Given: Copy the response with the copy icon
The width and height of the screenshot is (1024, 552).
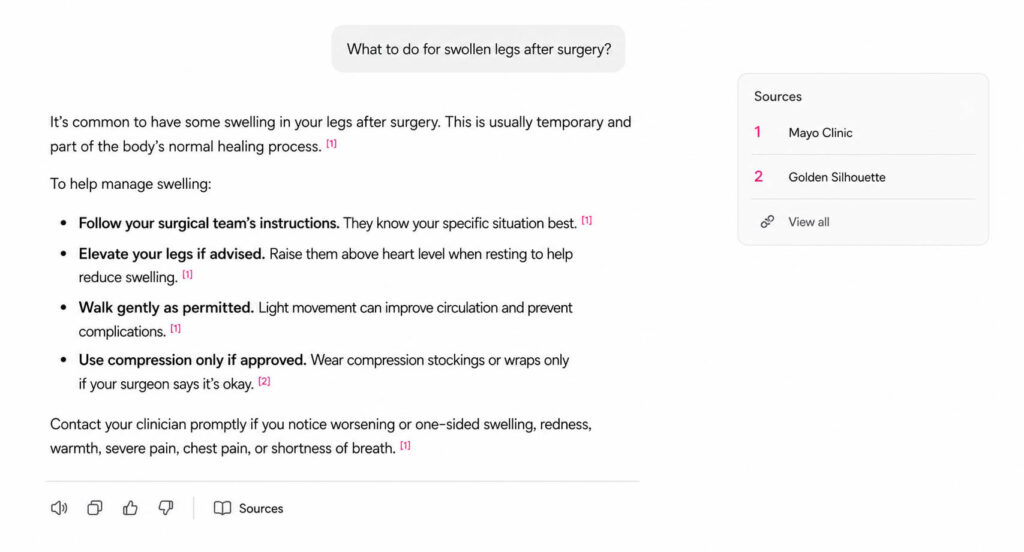Looking at the screenshot, I should tap(95, 508).
